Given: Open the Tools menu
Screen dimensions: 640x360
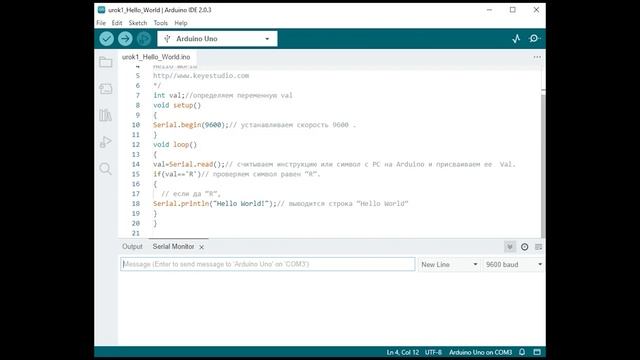Looking at the screenshot, I should (160, 23).
